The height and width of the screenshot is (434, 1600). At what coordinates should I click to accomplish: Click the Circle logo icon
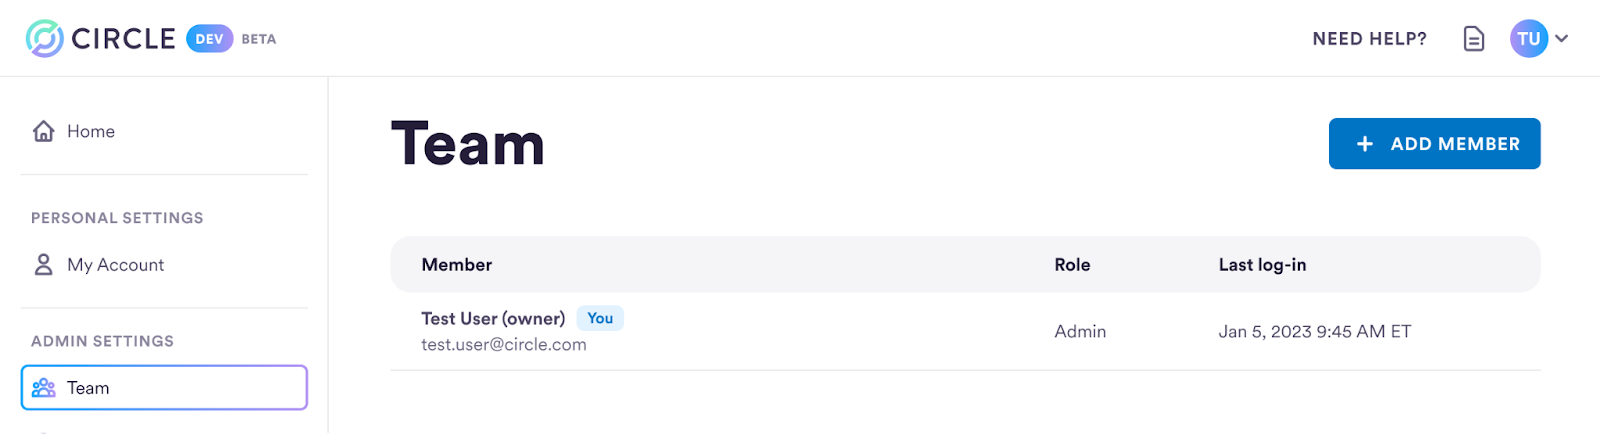[45, 38]
